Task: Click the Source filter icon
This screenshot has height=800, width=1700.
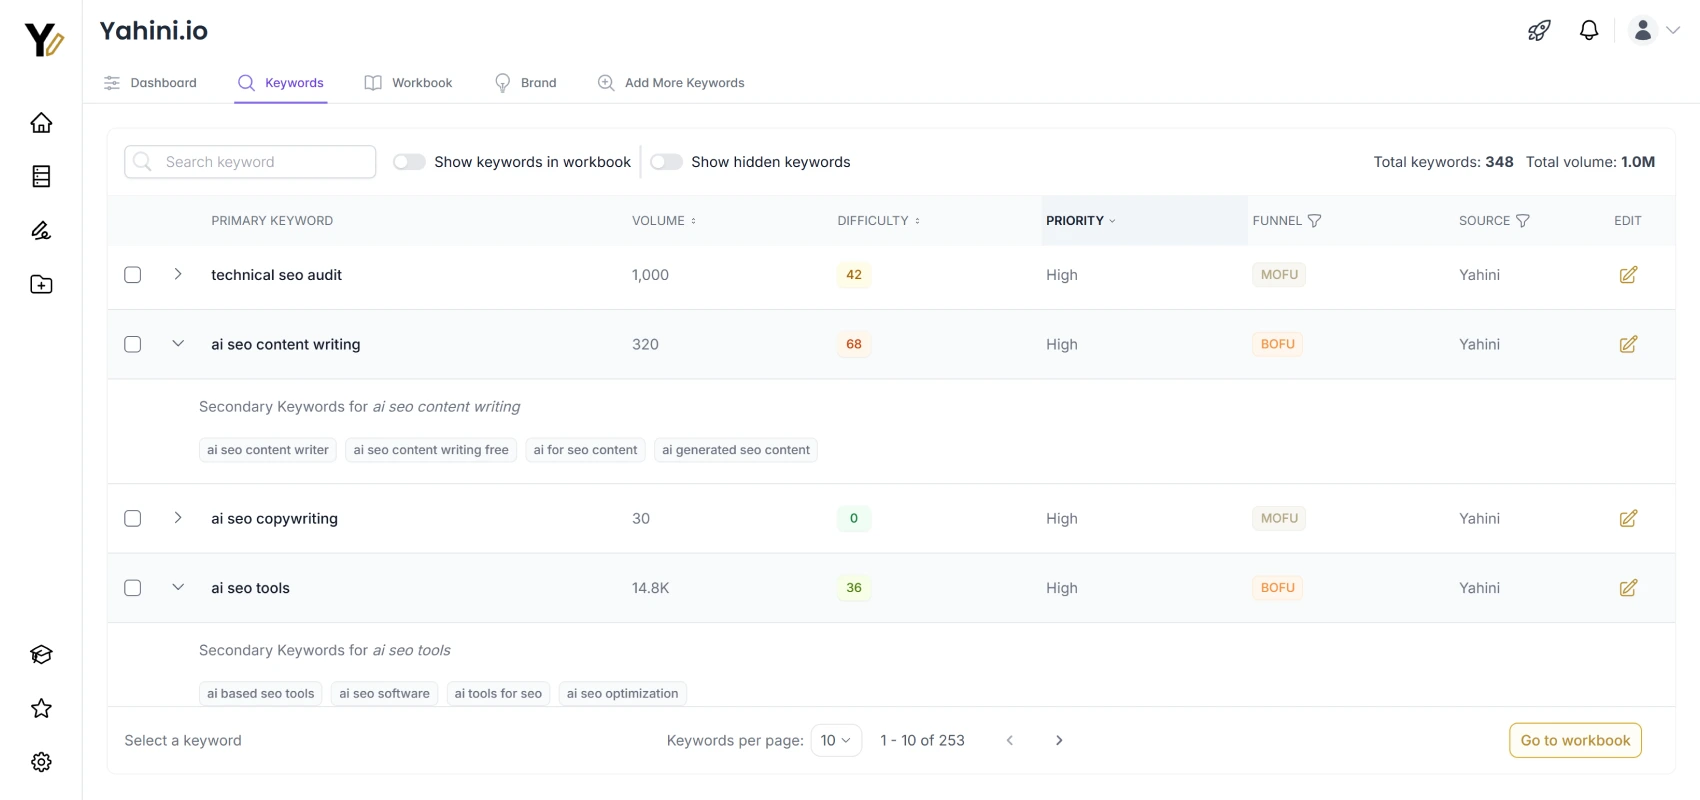Action: click(1522, 221)
